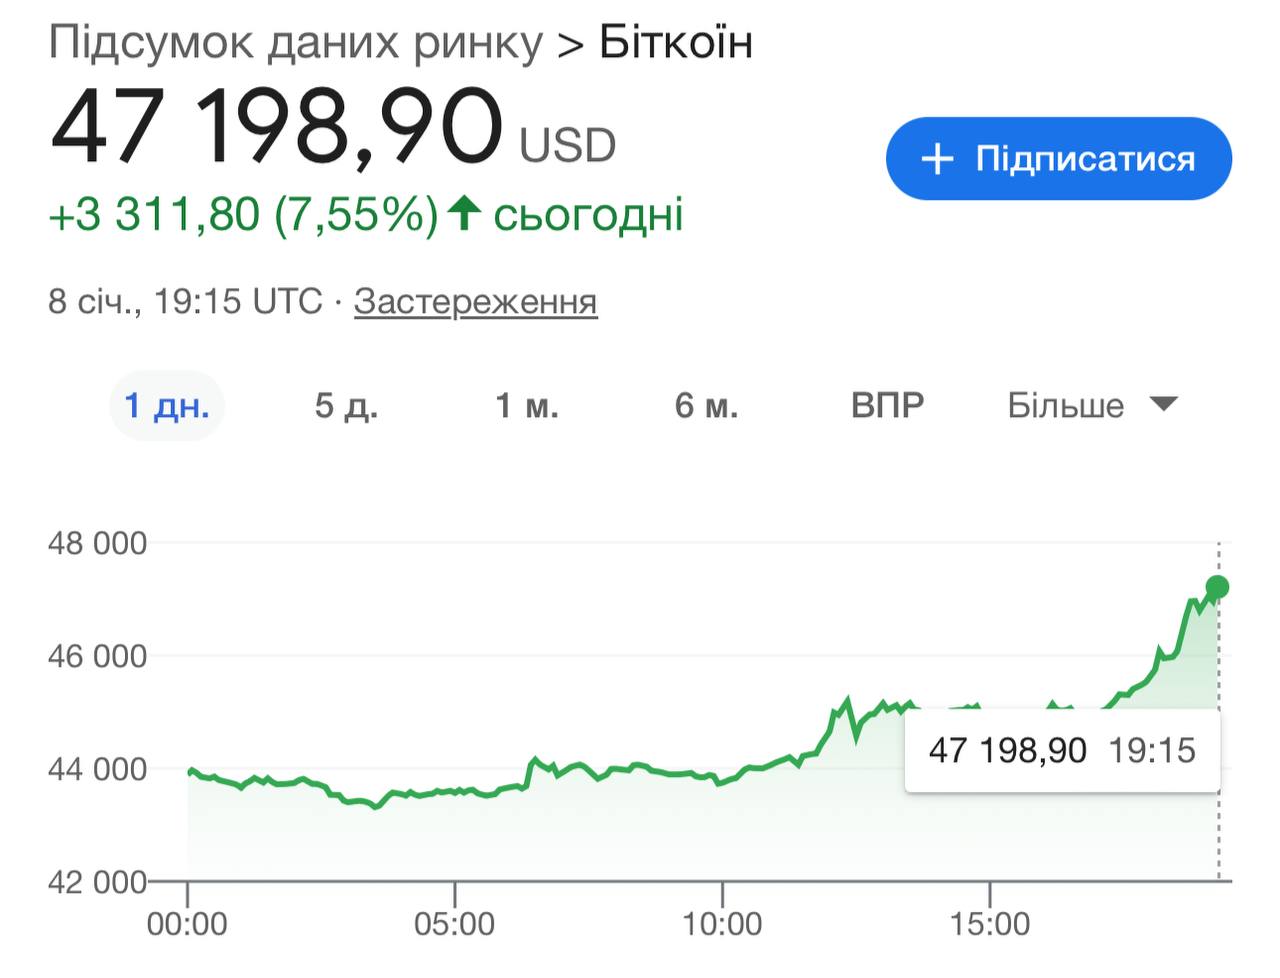This screenshot has height=978, width=1280.
Task: Click the 10:00 mark on the time axis
Action: coord(722,923)
